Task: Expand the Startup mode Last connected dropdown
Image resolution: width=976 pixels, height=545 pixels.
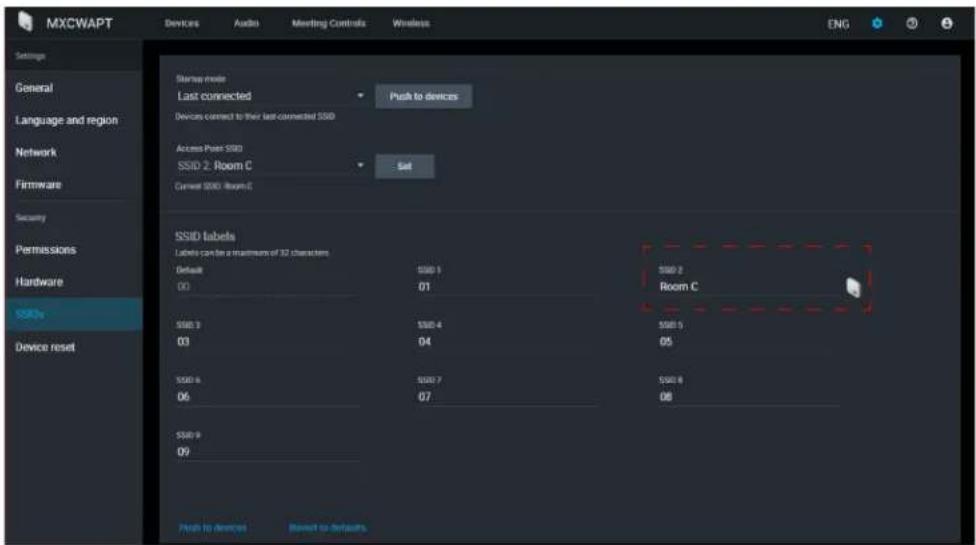Action: pos(270,96)
